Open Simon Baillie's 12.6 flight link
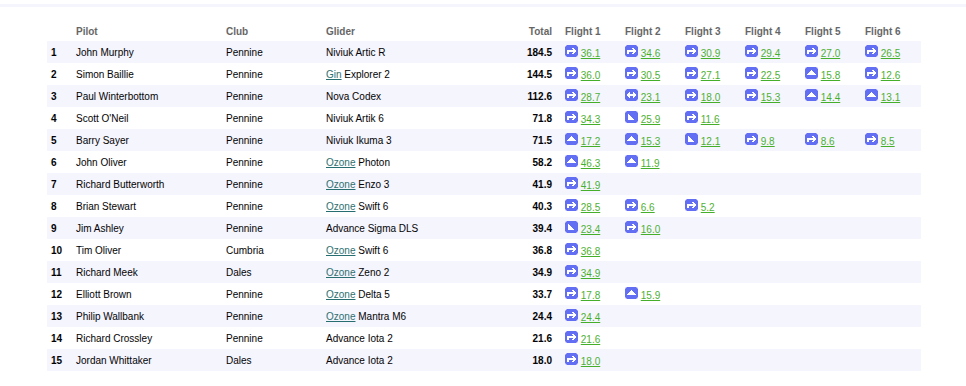The width and height of the screenshot is (966, 386). coord(890,76)
